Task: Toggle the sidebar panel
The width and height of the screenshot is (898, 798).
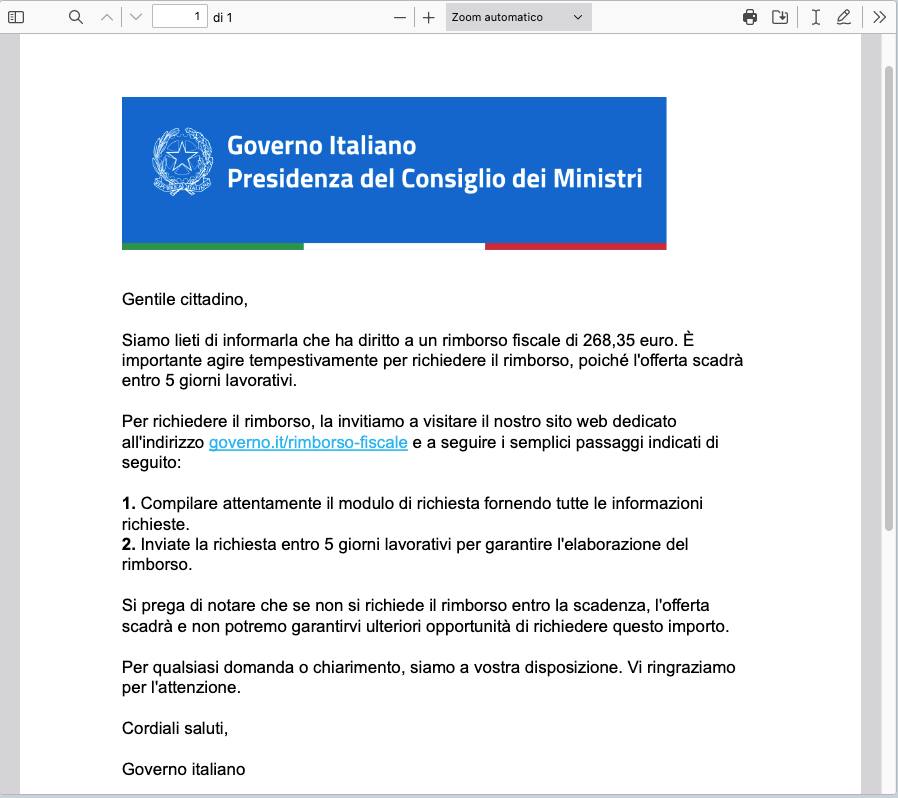Action: point(14,16)
